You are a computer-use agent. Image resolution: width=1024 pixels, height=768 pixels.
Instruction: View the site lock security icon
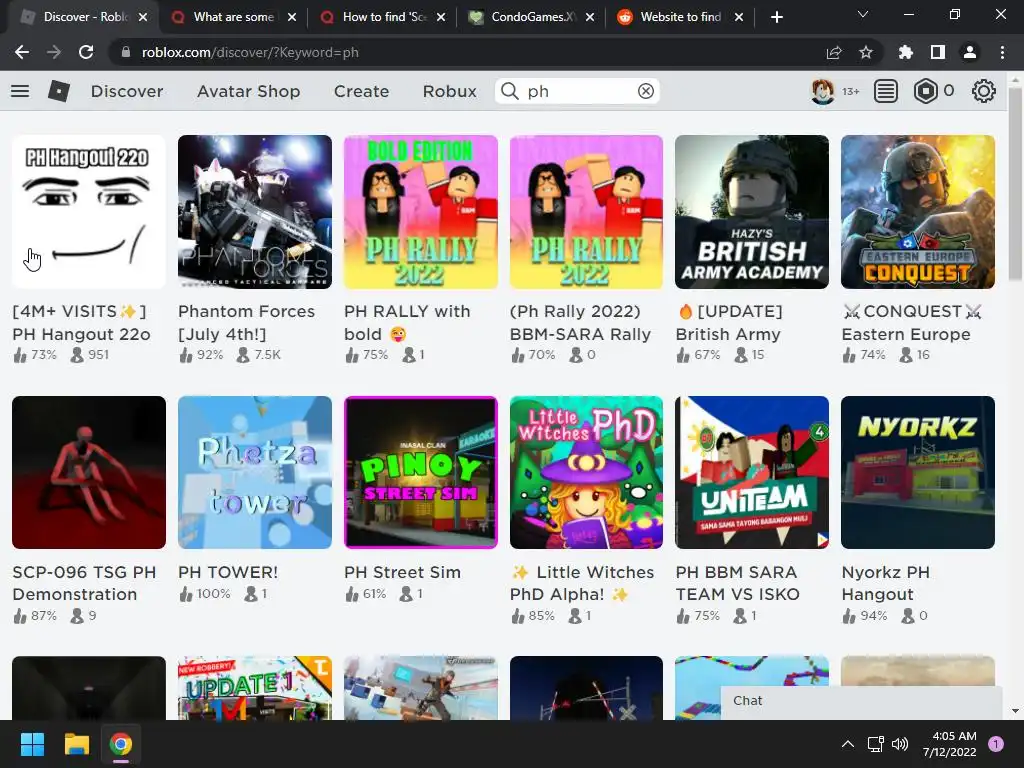point(126,52)
